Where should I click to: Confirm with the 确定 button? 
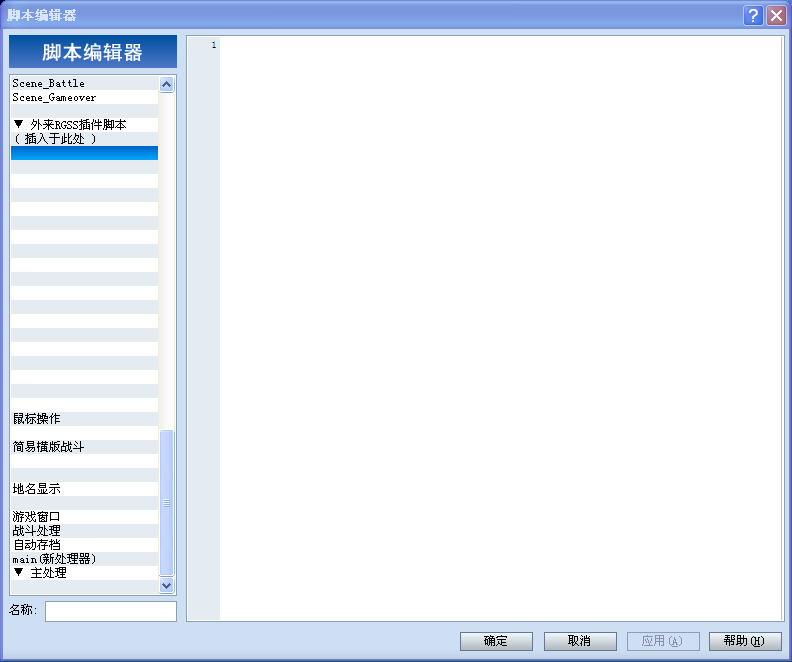coord(496,641)
